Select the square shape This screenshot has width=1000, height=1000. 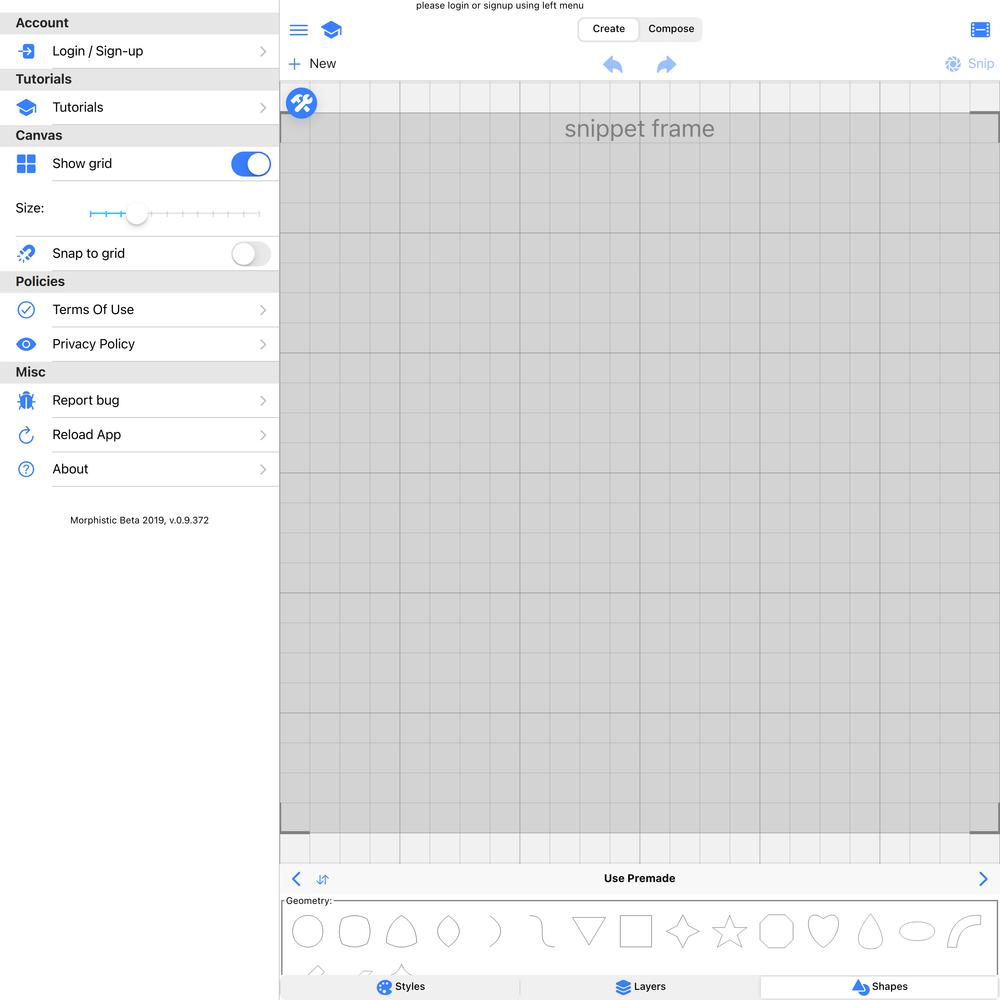(x=636, y=931)
